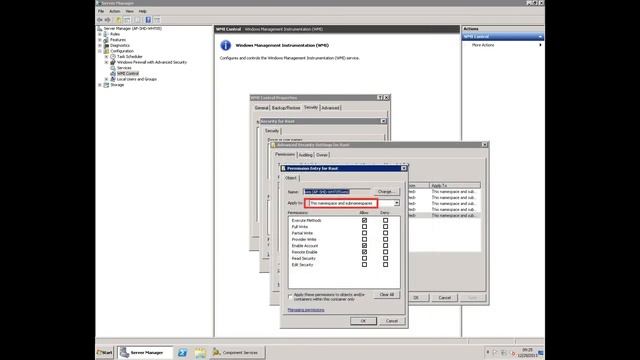
Task: Expand More Actions submenu arrow
Action: tap(540, 45)
